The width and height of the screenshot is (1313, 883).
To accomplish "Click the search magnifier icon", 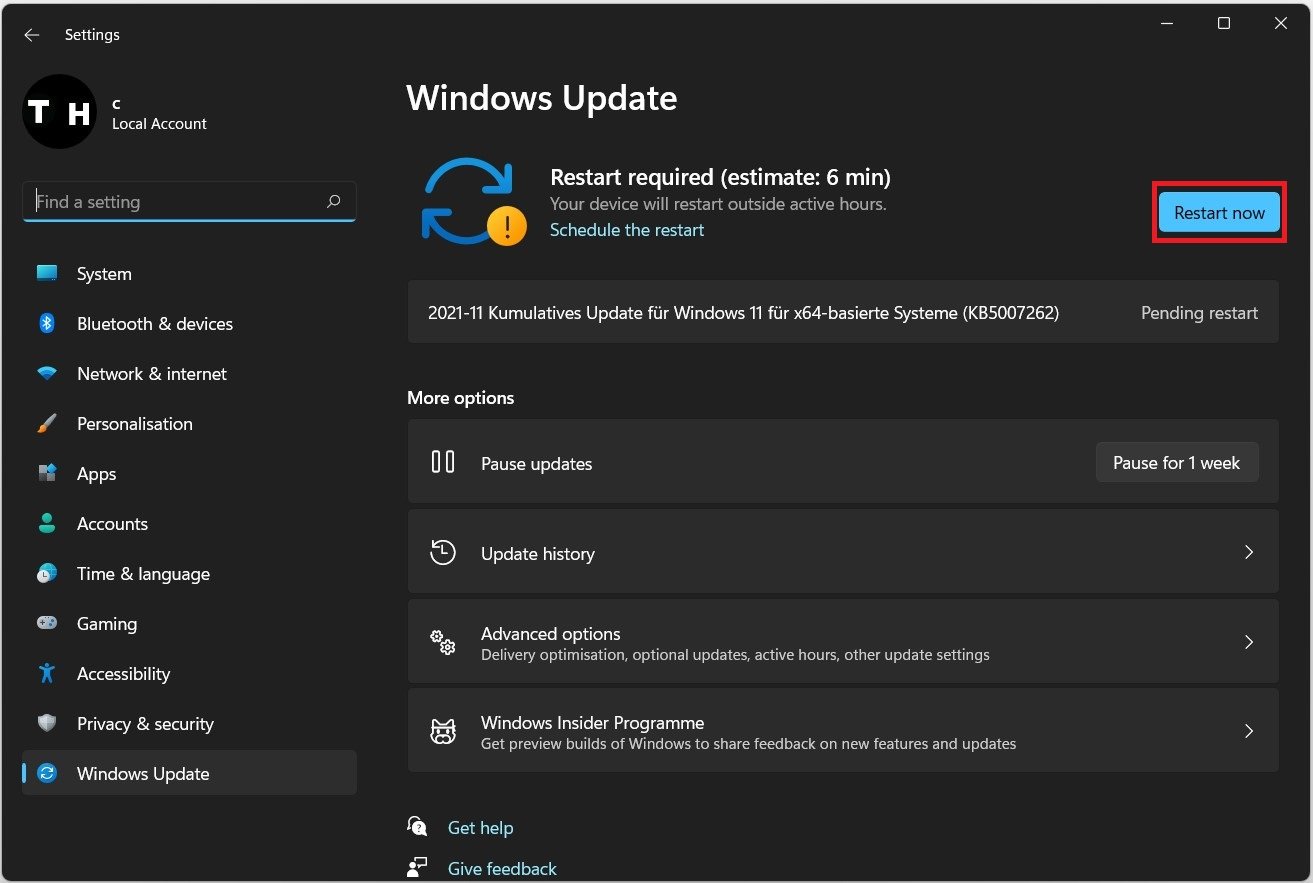I will [x=334, y=201].
